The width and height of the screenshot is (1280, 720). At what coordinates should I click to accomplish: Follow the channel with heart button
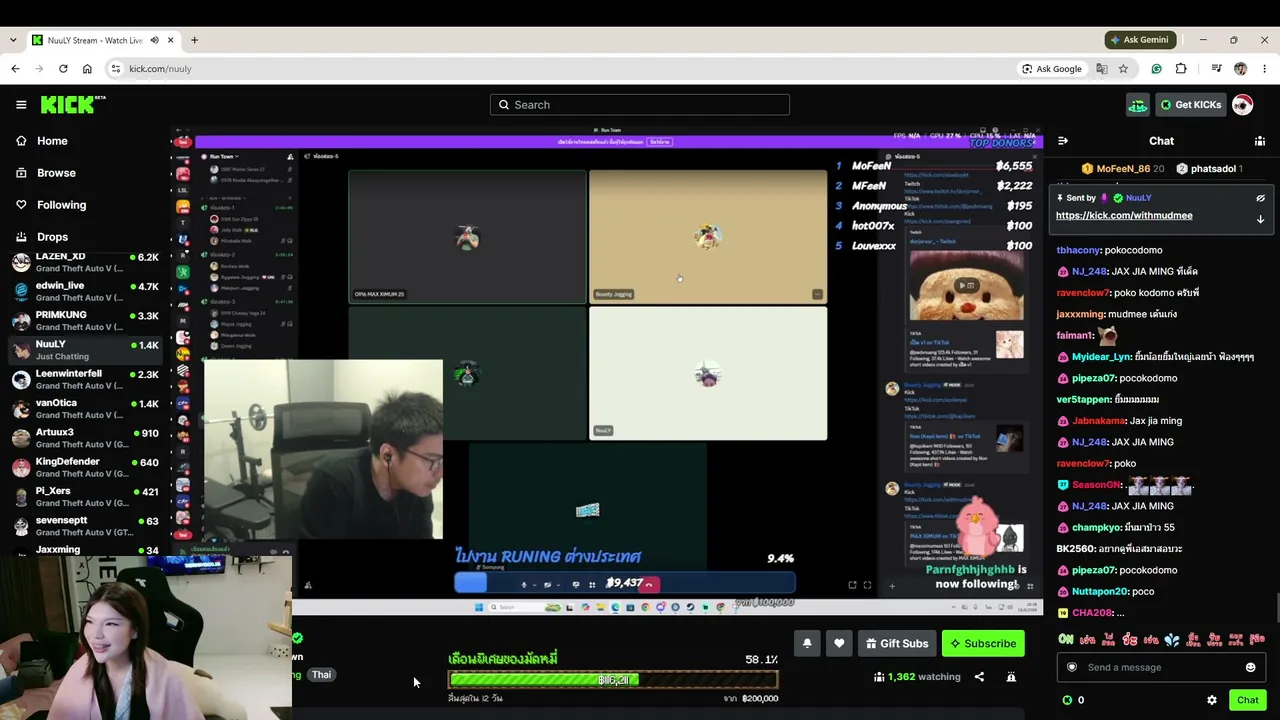[x=839, y=643]
